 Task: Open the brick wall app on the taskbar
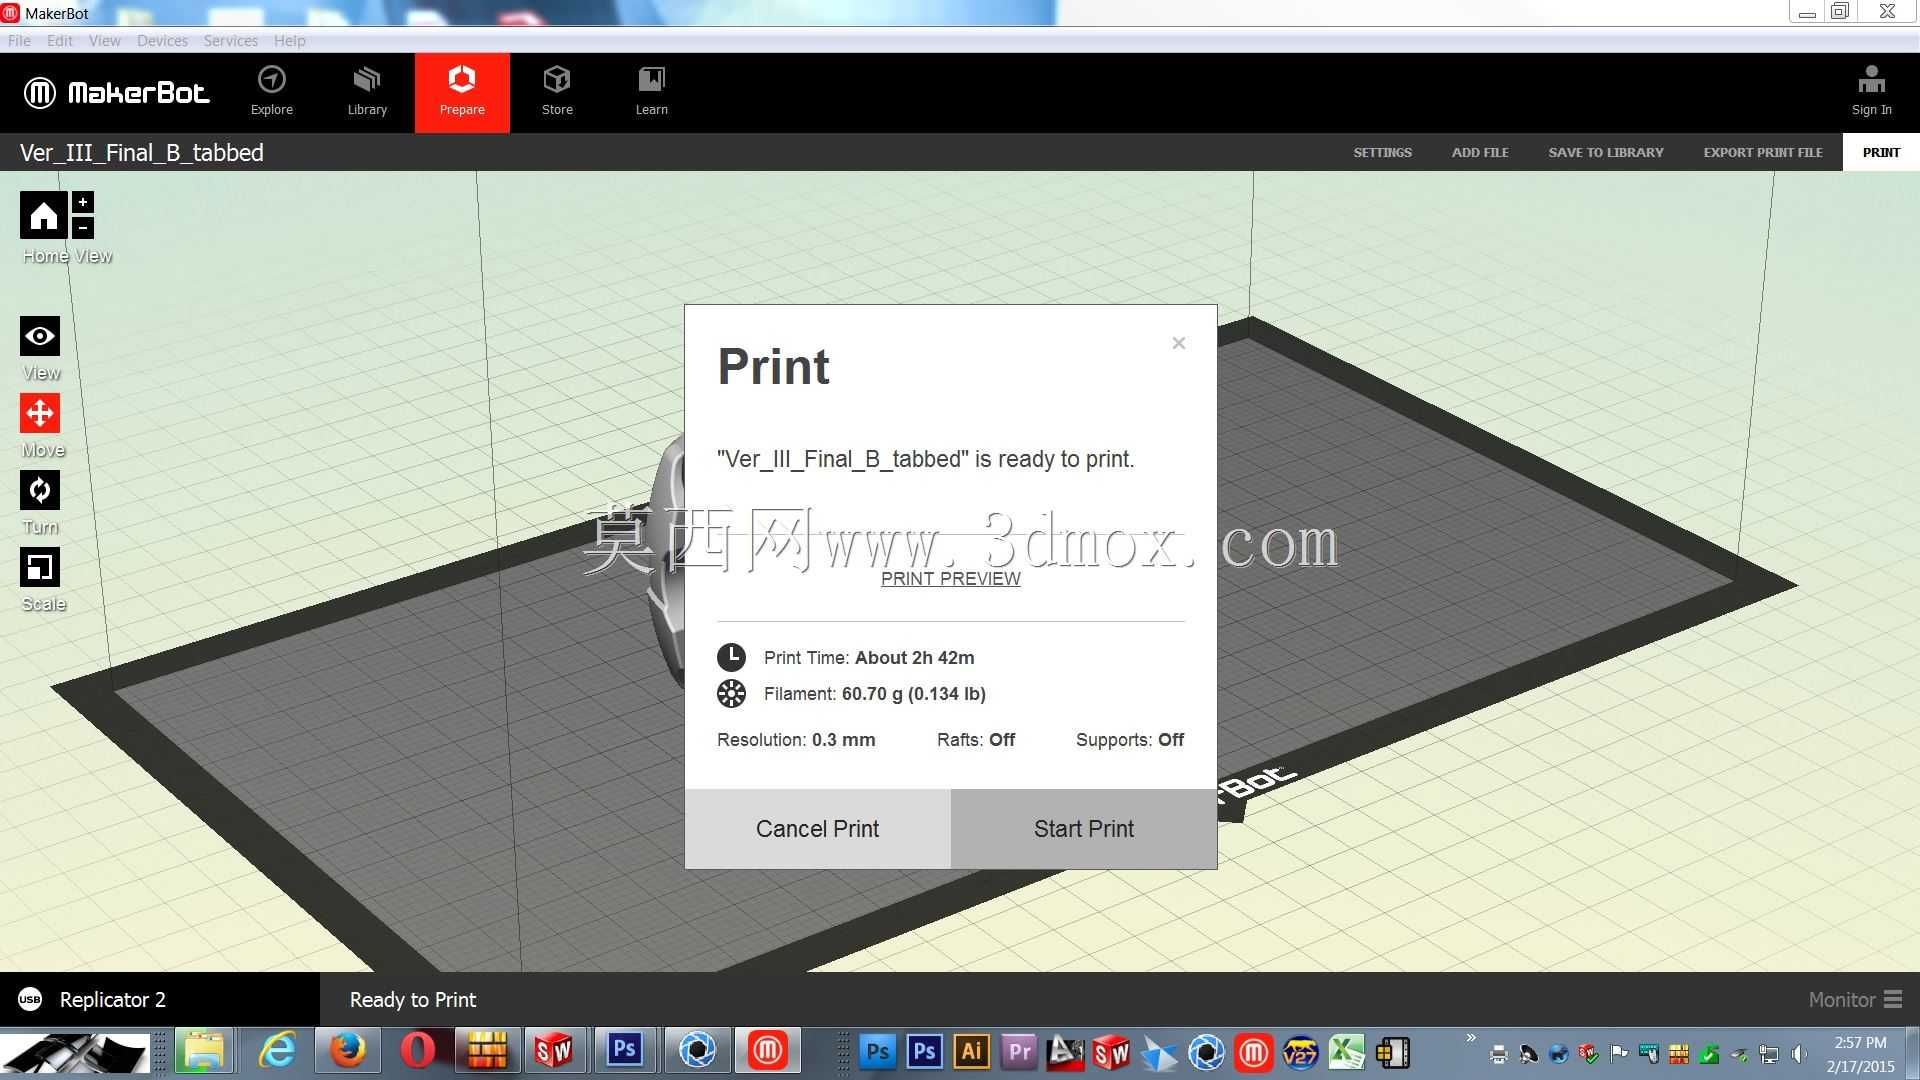click(487, 1052)
